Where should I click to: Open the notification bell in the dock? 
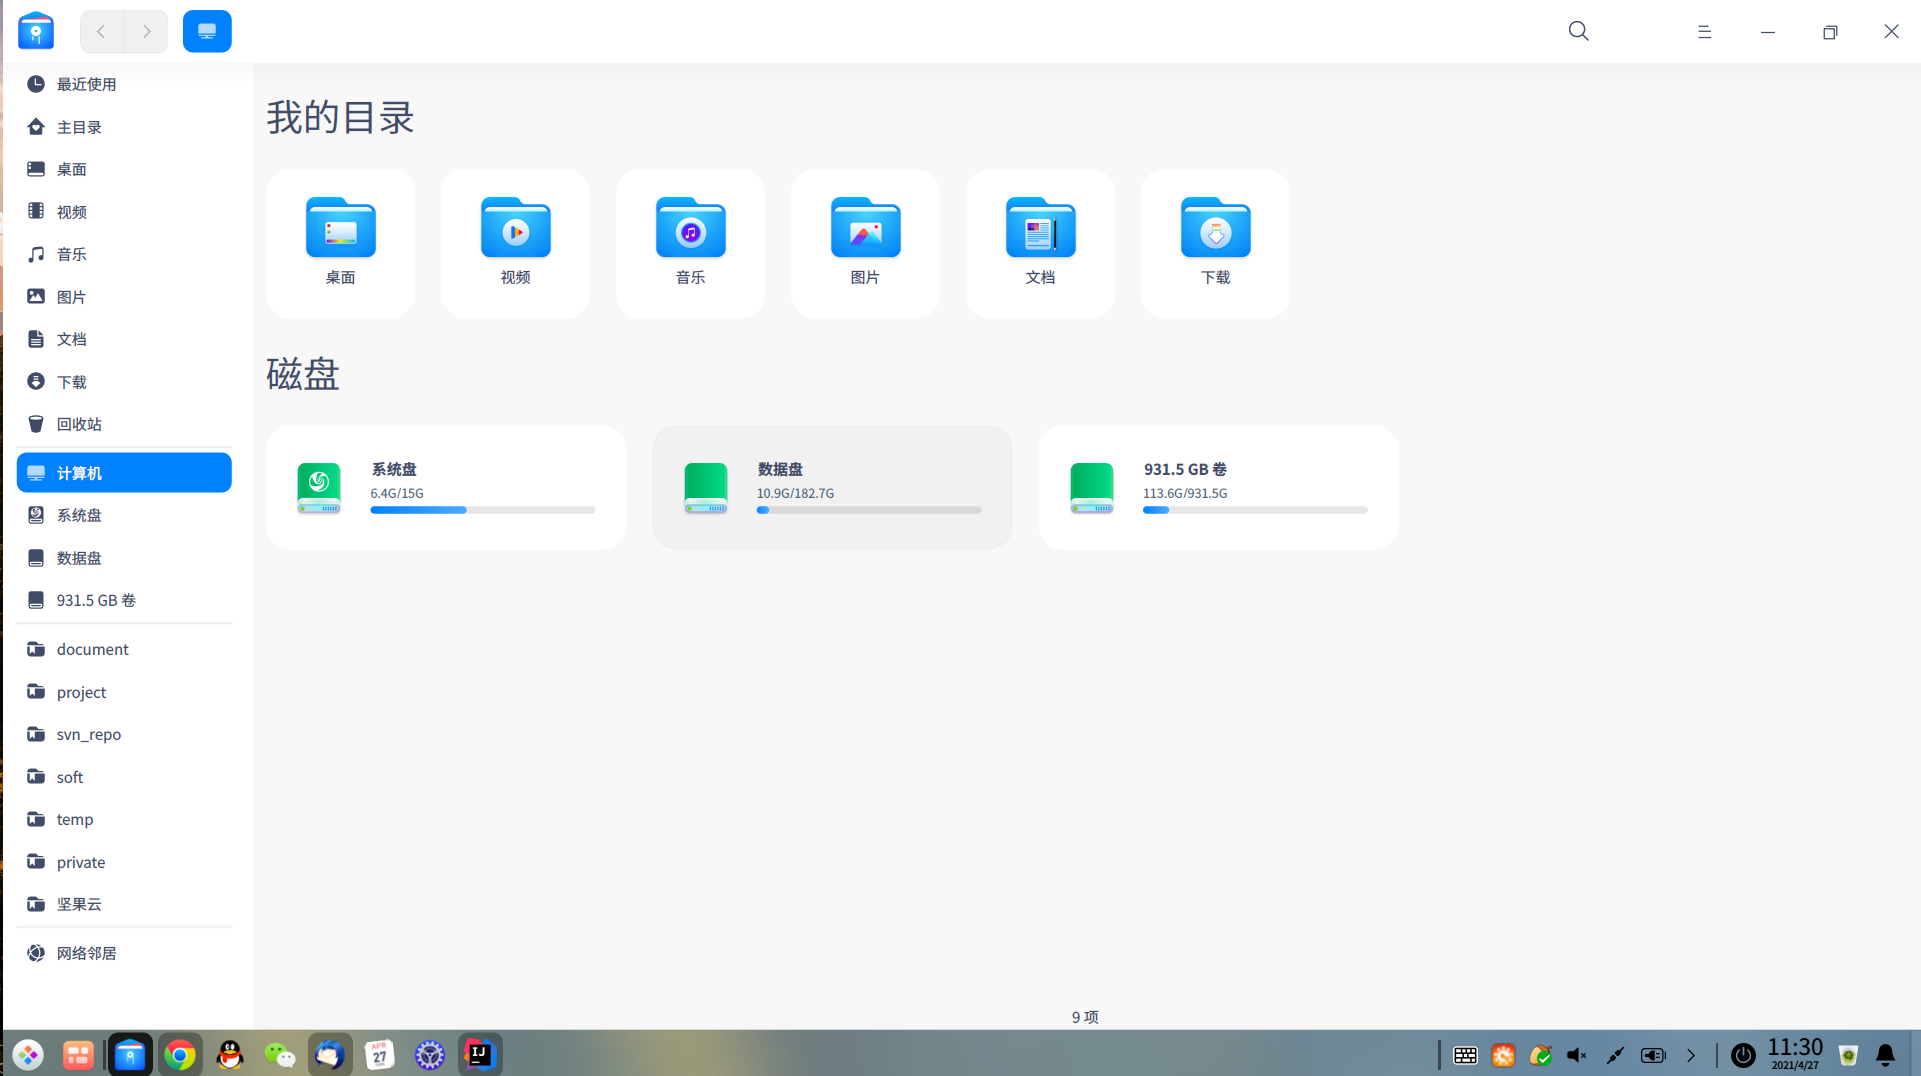[1885, 1055]
